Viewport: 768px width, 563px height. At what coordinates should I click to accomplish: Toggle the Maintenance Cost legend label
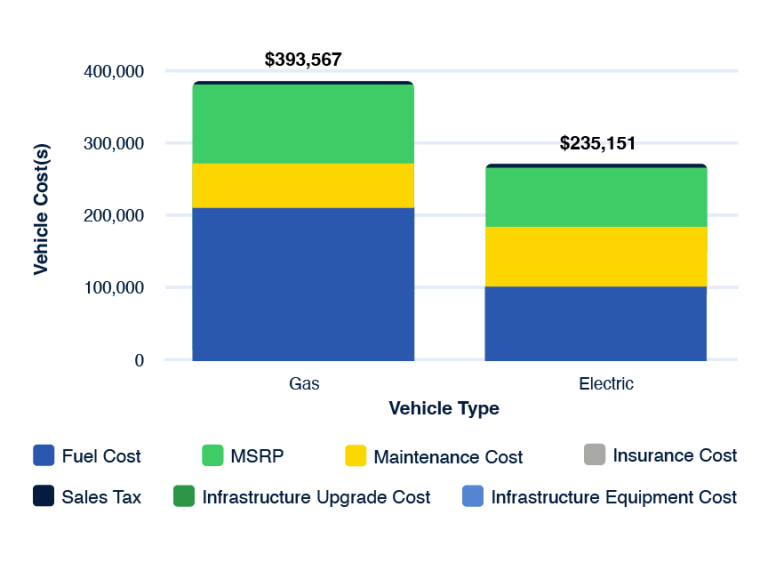(448, 457)
